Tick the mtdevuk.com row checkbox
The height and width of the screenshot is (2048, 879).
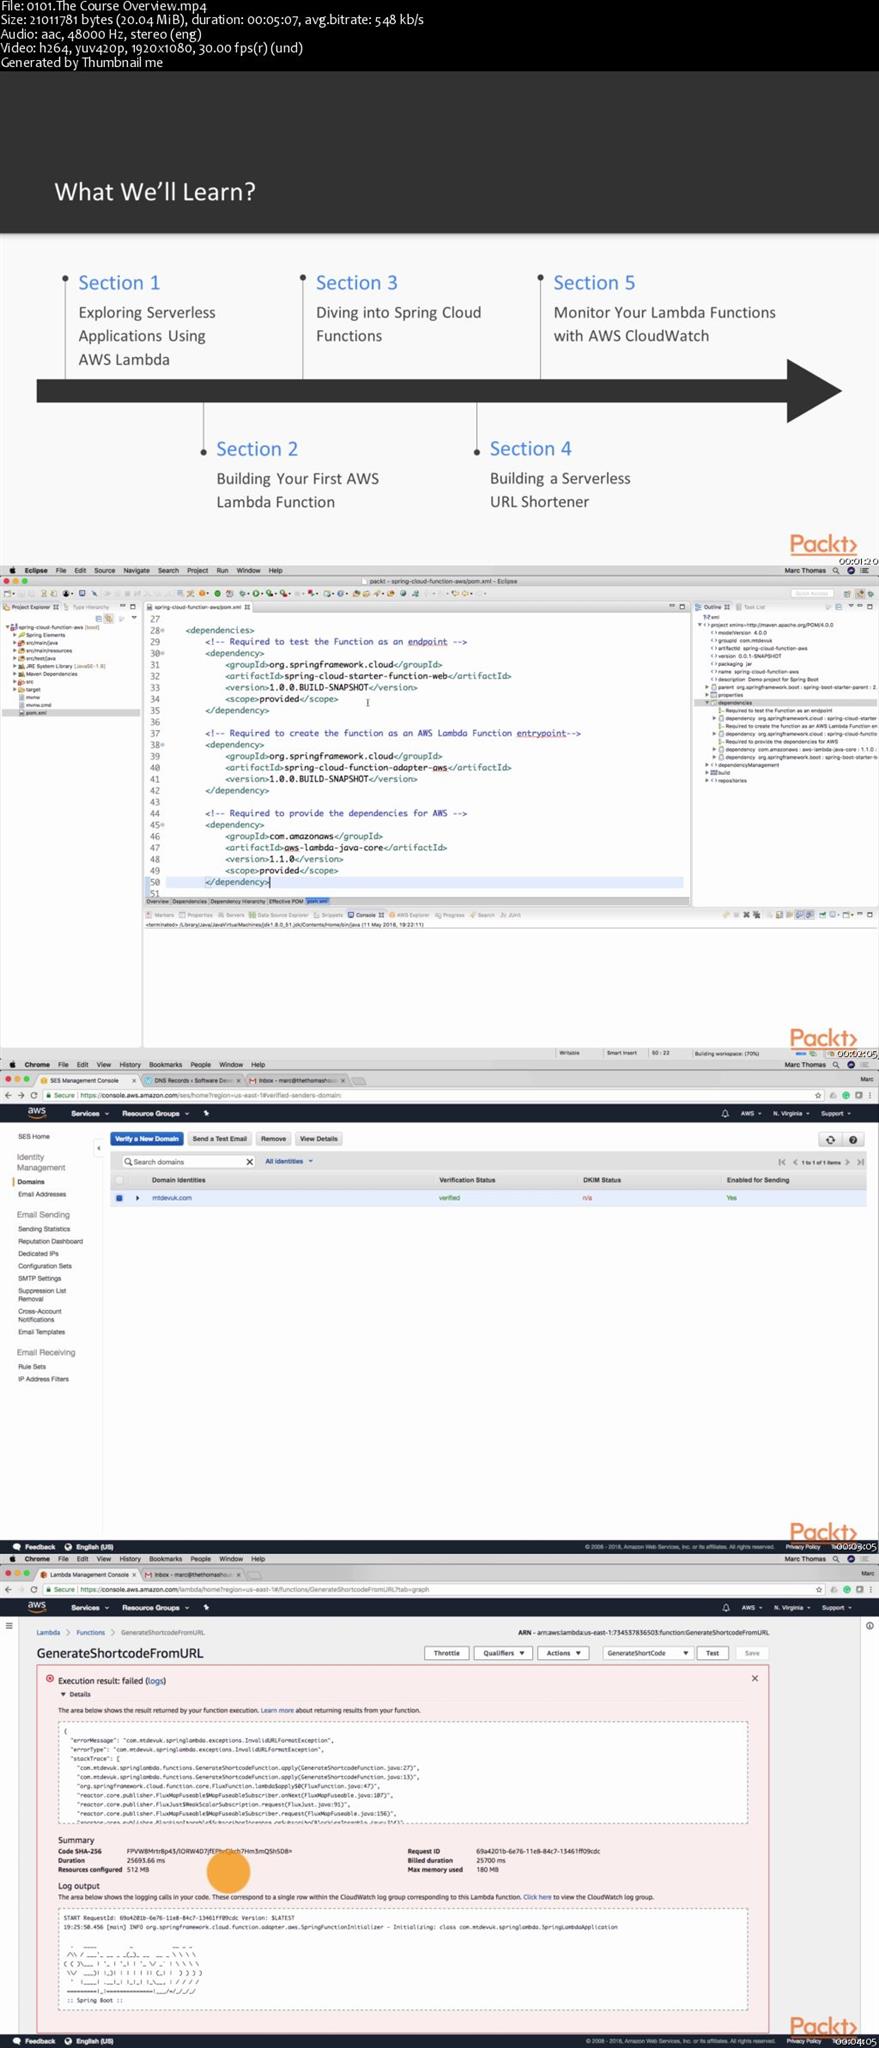point(119,1198)
